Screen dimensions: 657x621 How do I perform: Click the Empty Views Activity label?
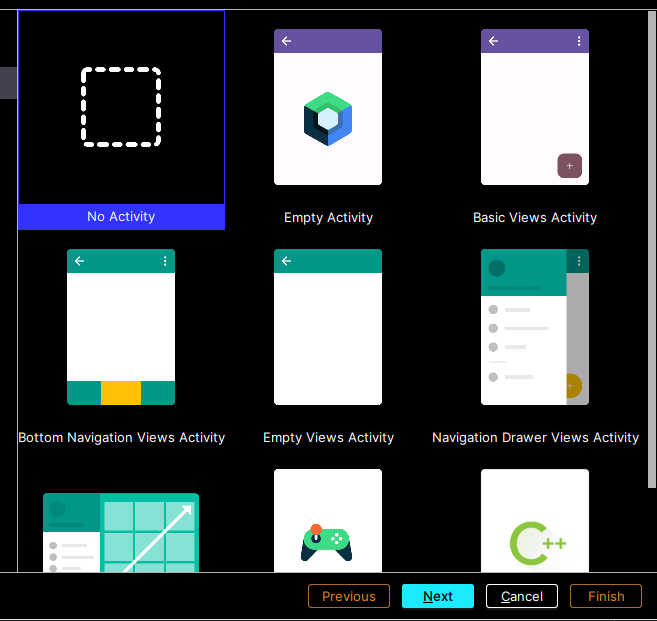pyautogui.click(x=328, y=437)
